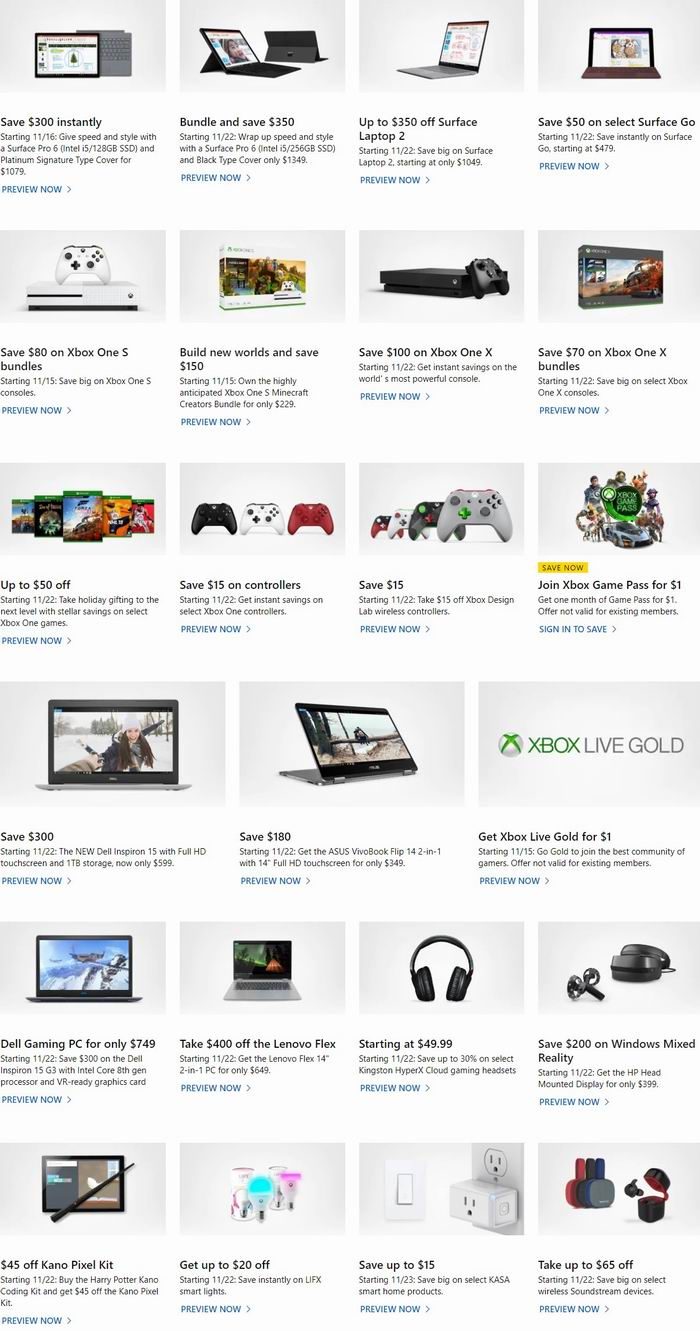
Task: Click the LIFX smart lights image
Action: coord(262,1190)
